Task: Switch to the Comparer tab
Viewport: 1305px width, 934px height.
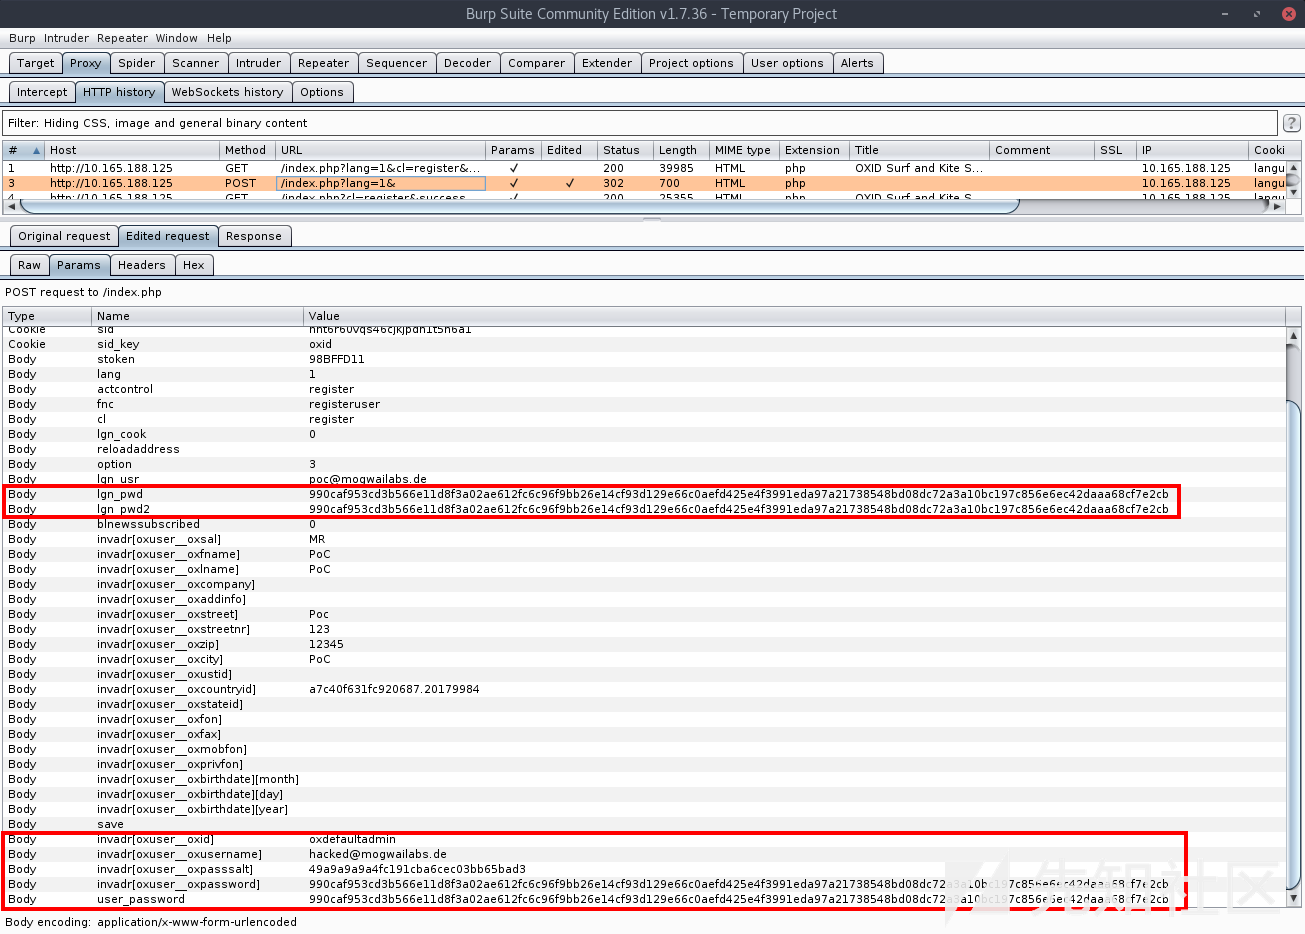Action: click(x=537, y=63)
